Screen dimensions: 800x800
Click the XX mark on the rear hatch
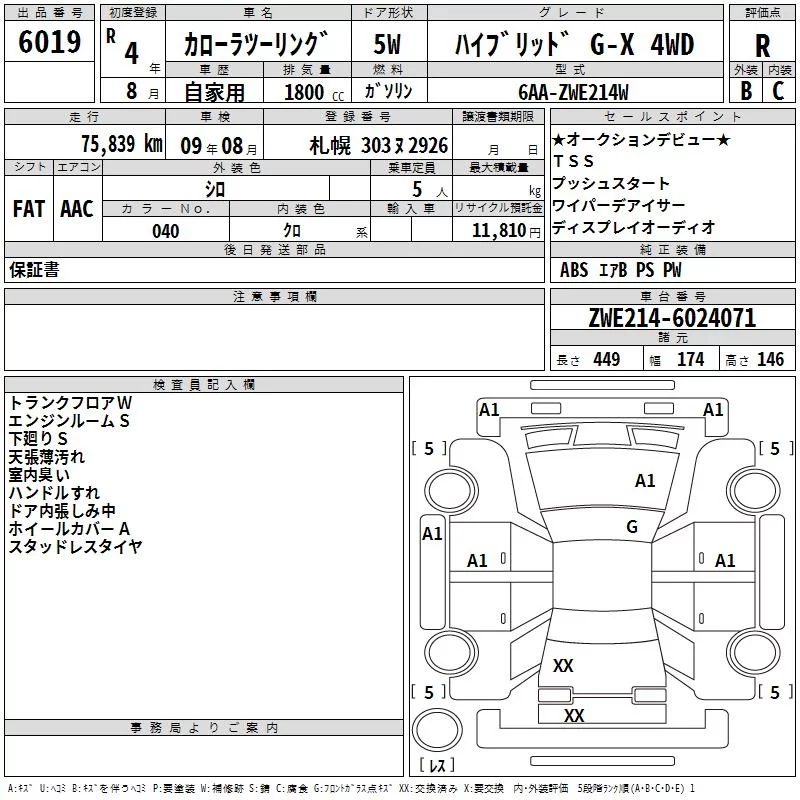coord(563,665)
